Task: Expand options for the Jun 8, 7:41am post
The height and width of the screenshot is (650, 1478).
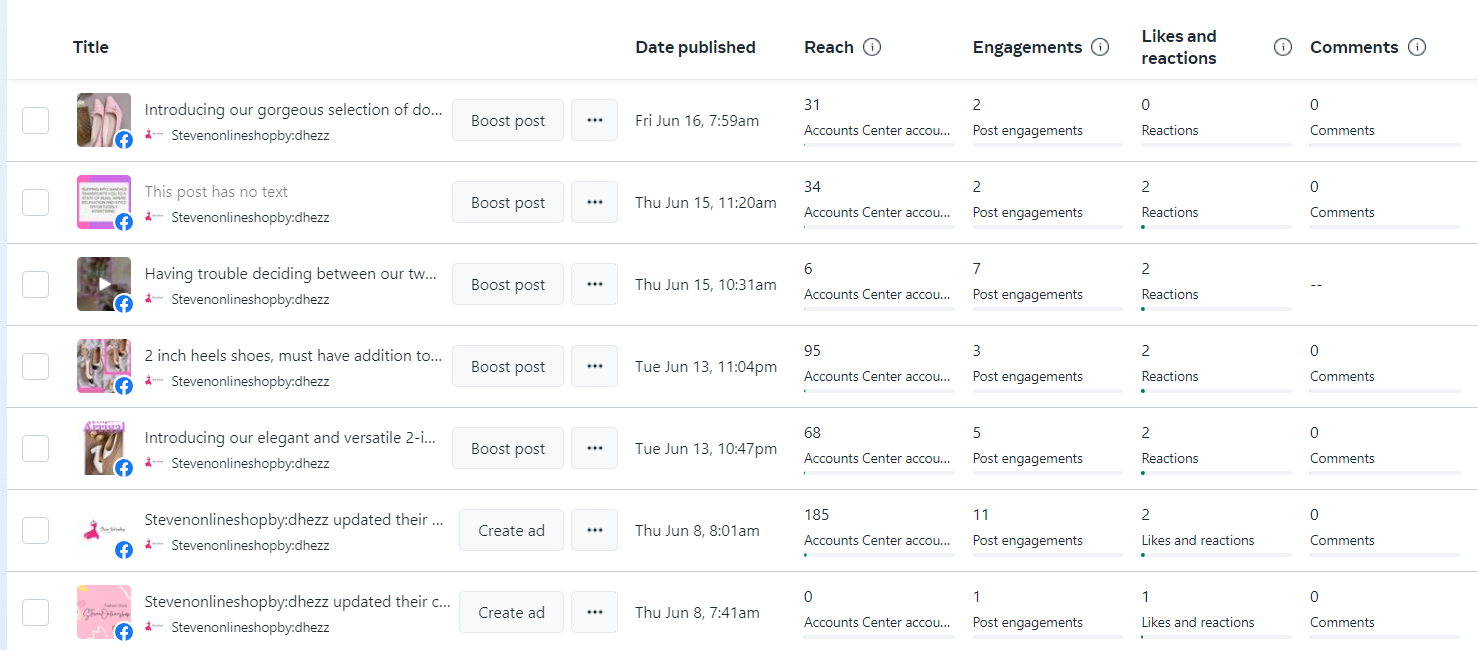Action: tap(595, 612)
